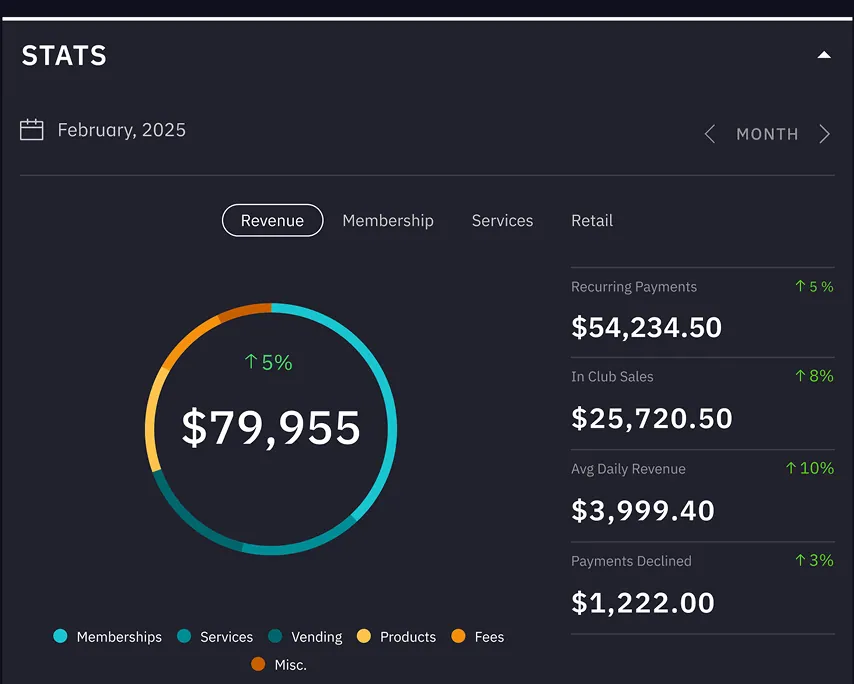Click the yellow Products segment of the donut chart

[150, 419]
